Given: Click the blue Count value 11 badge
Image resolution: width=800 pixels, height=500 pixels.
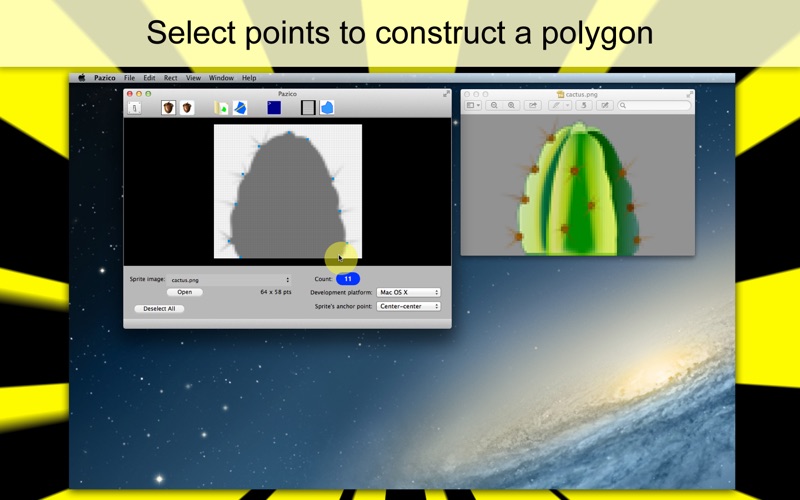Looking at the screenshot, I should 348,279.
